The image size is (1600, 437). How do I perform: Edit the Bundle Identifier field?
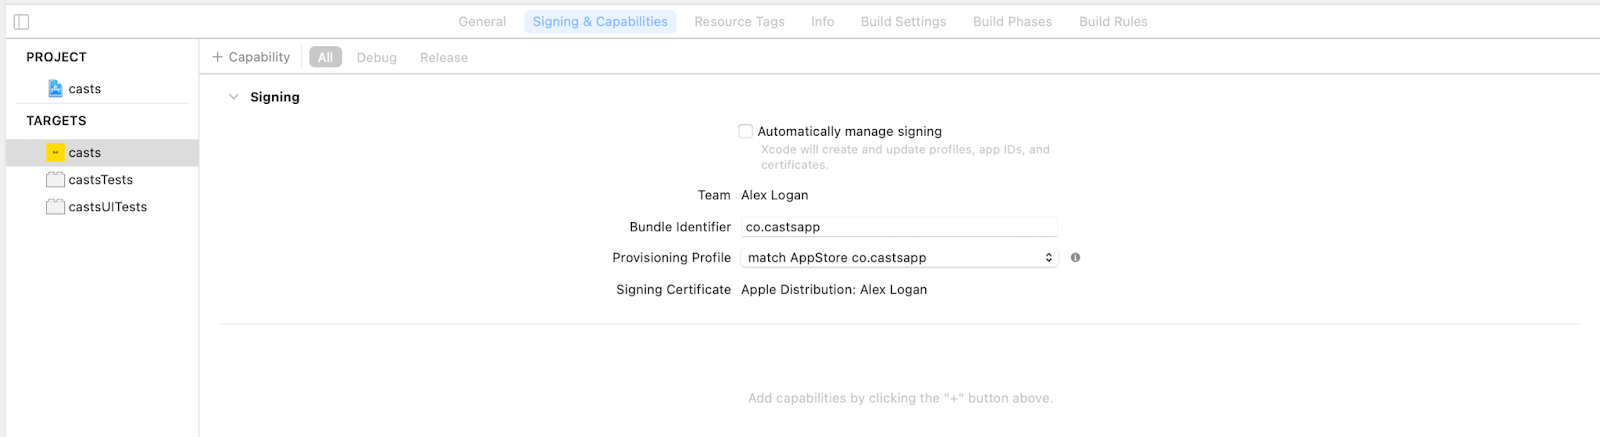pyautogui.click(x=899, y=227)
